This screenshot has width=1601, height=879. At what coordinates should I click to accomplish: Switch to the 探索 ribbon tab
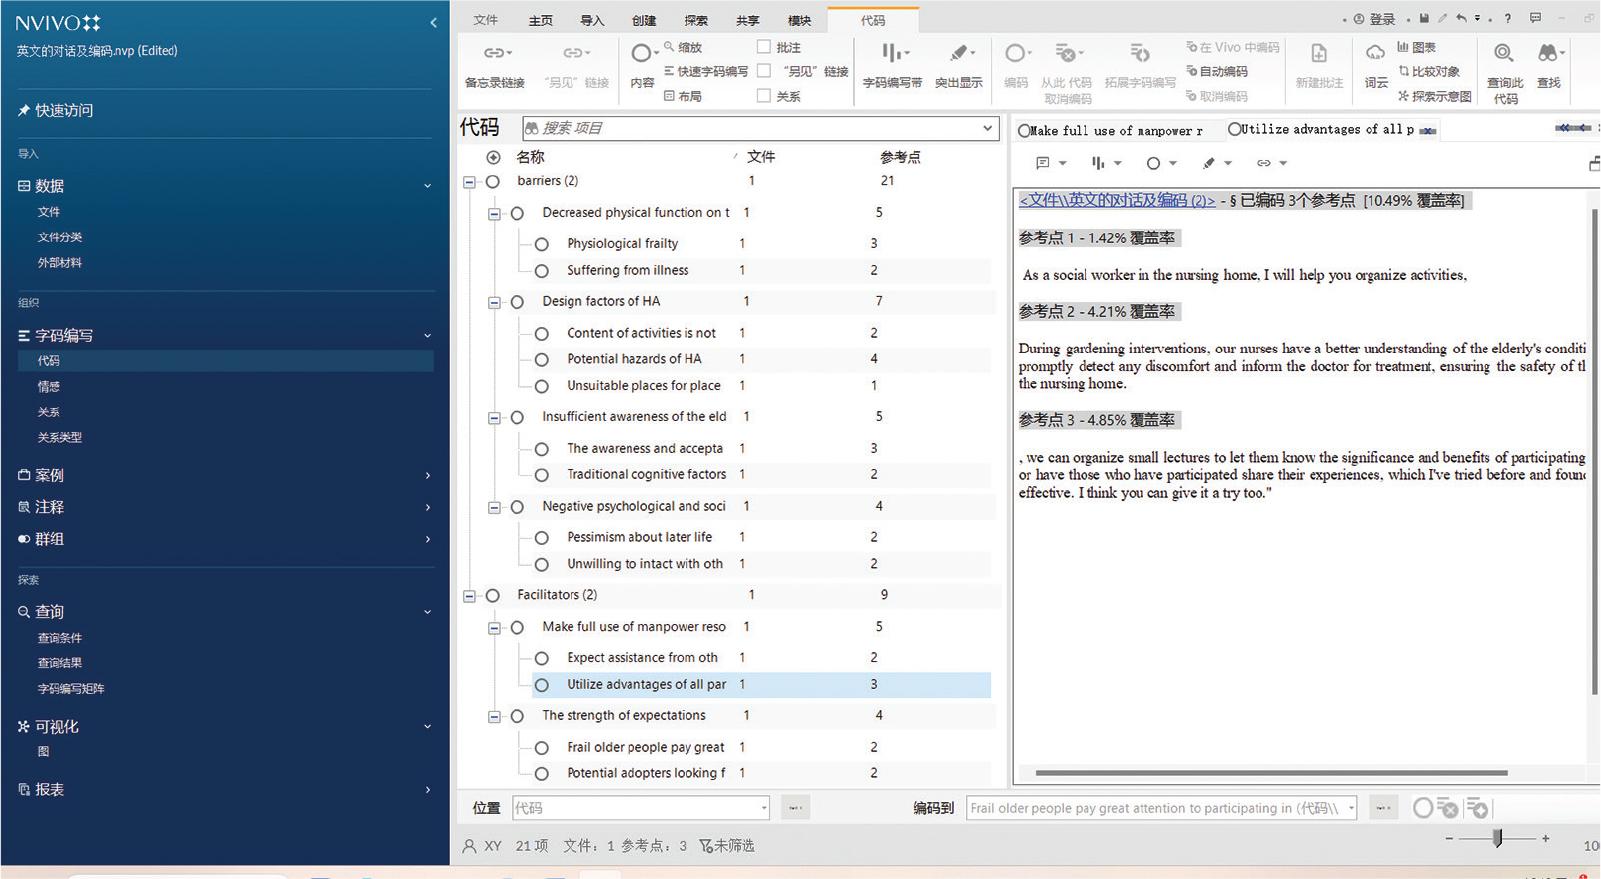[696, 20]
